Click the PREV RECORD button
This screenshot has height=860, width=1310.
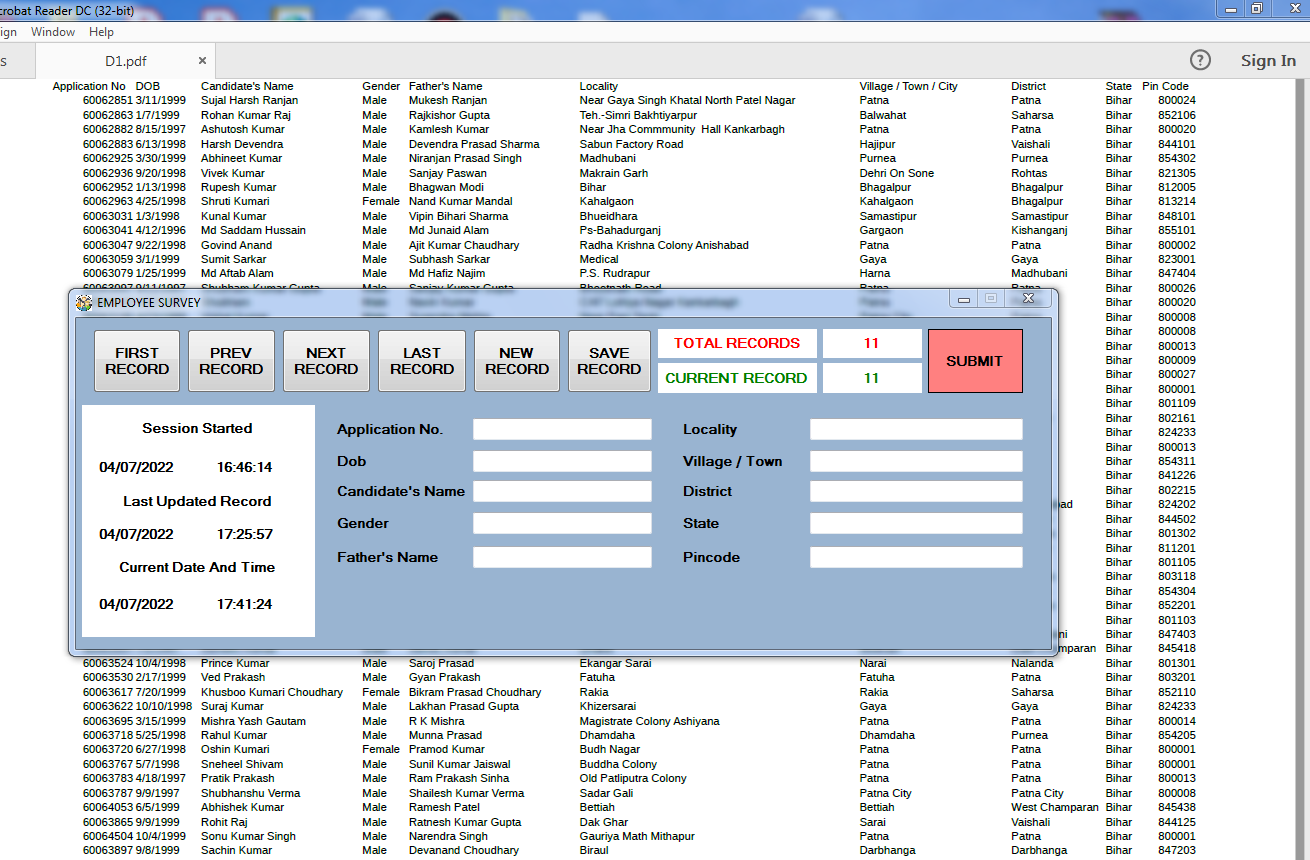click(x=231, y=361)
